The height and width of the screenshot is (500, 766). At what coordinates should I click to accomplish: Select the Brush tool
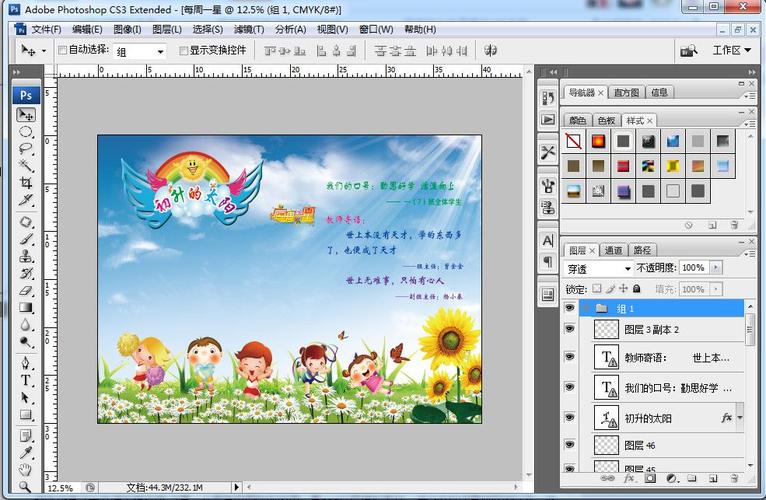26,239
